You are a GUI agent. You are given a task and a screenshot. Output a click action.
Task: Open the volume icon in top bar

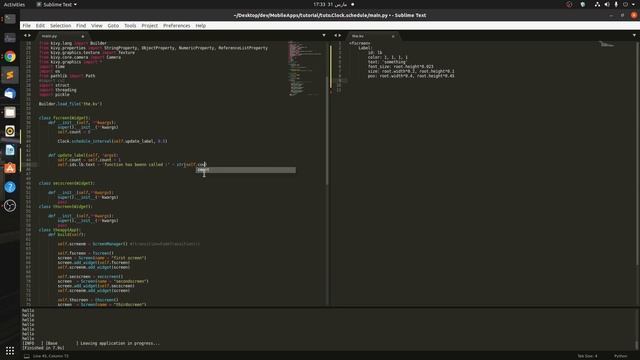pos(607,4)
